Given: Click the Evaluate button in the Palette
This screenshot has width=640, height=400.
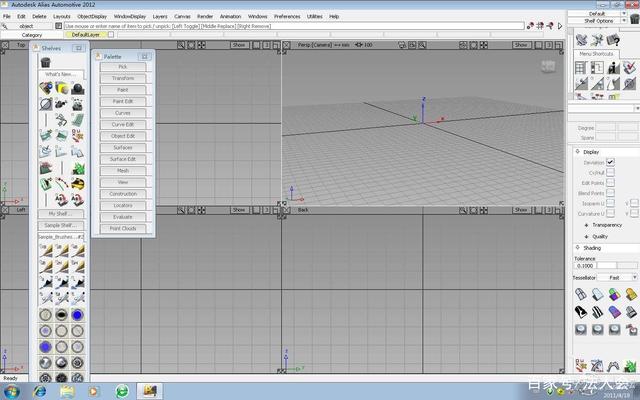Looking at the screenshot, I should pos(123,217).
